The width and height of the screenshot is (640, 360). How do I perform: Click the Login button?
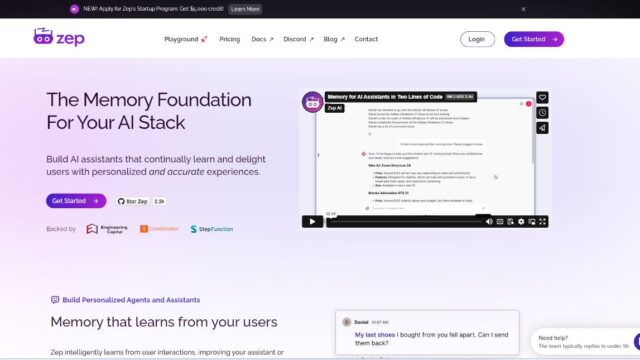coord(477,39)
